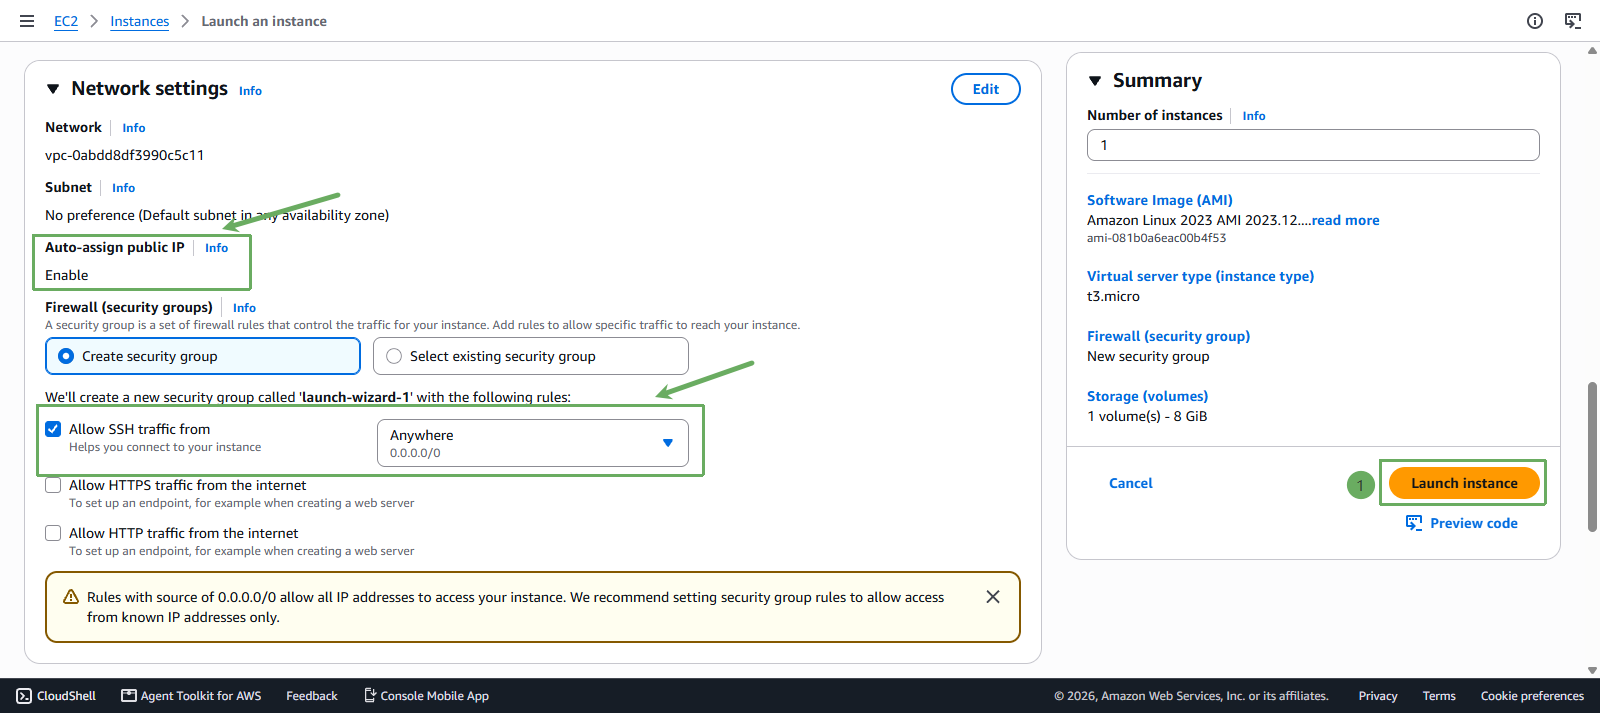
Task: Click the VPC ID vpc-0abdd8df3990c5c11
Action: click(125, 155)
